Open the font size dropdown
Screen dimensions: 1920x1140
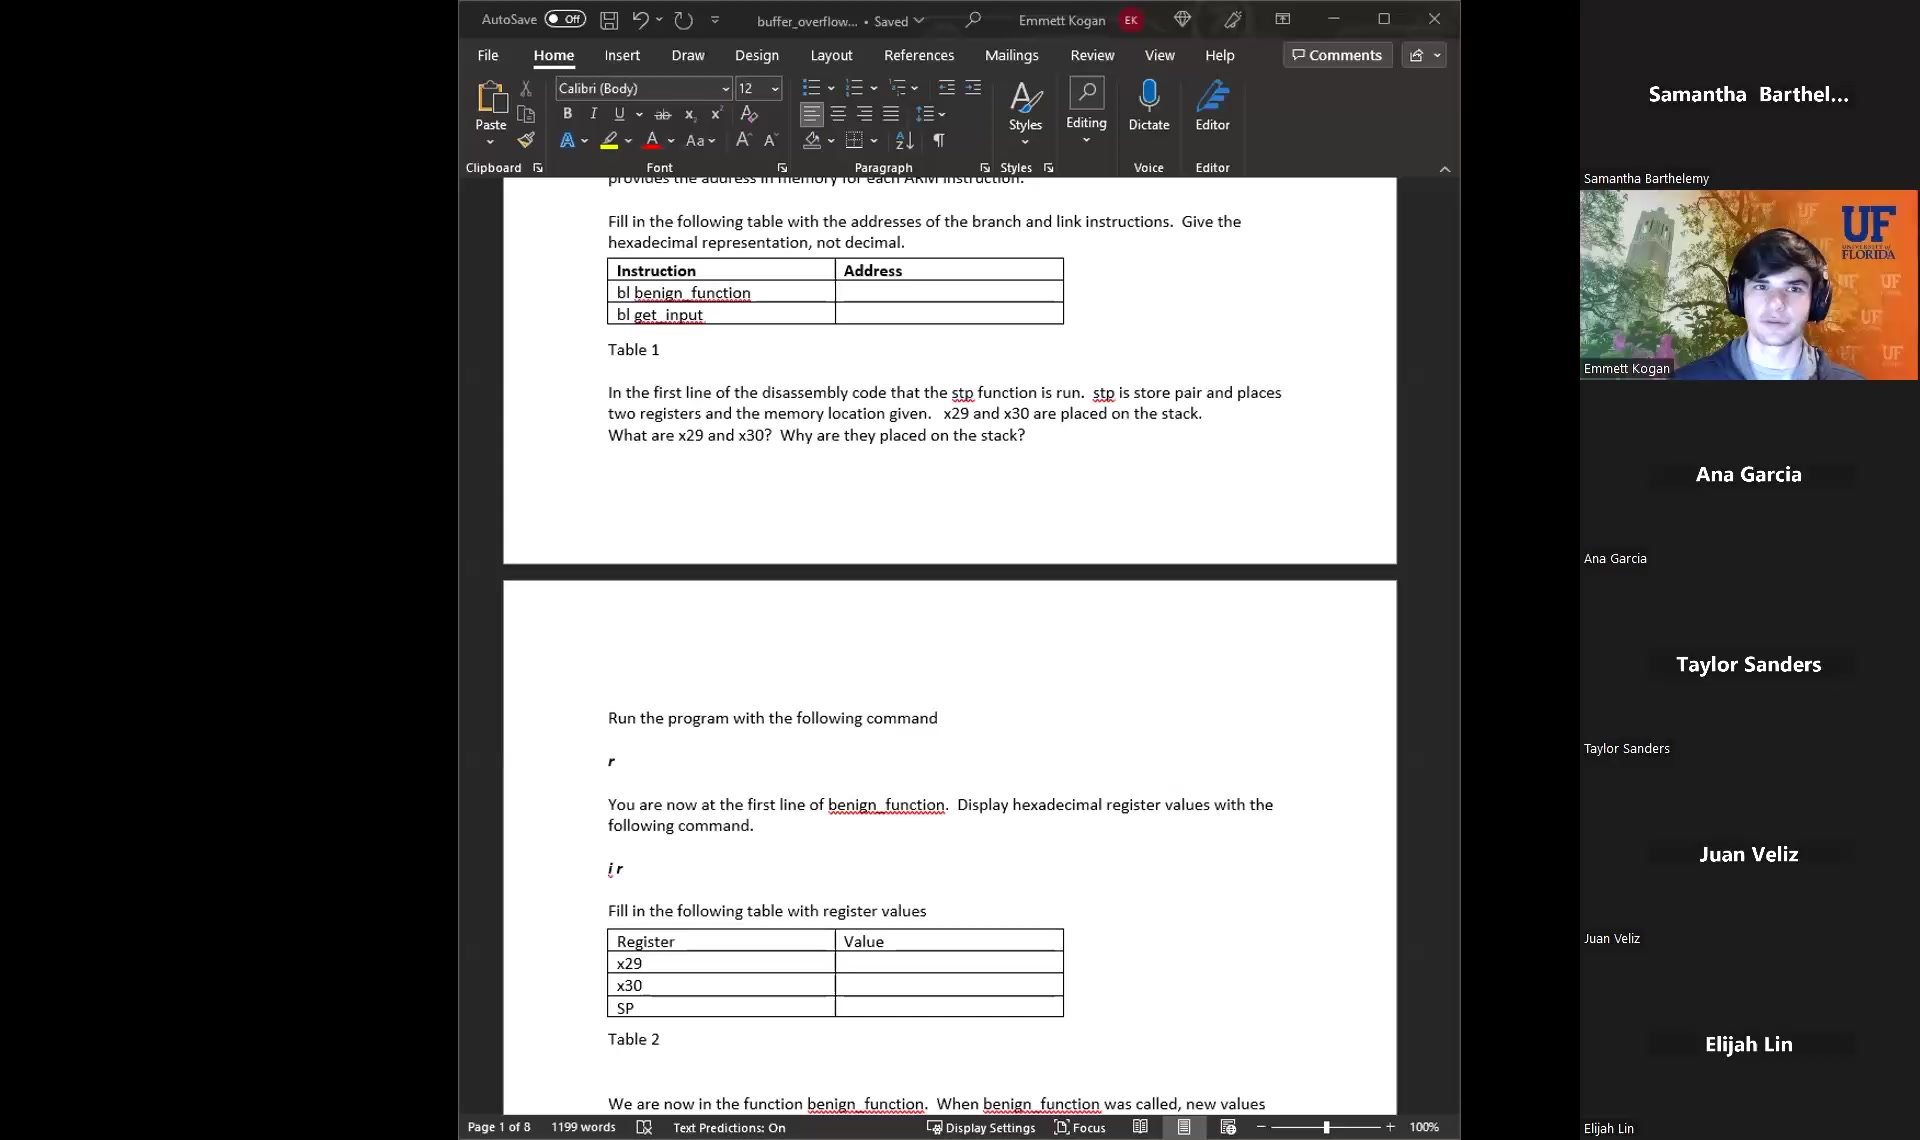(774, 89)
